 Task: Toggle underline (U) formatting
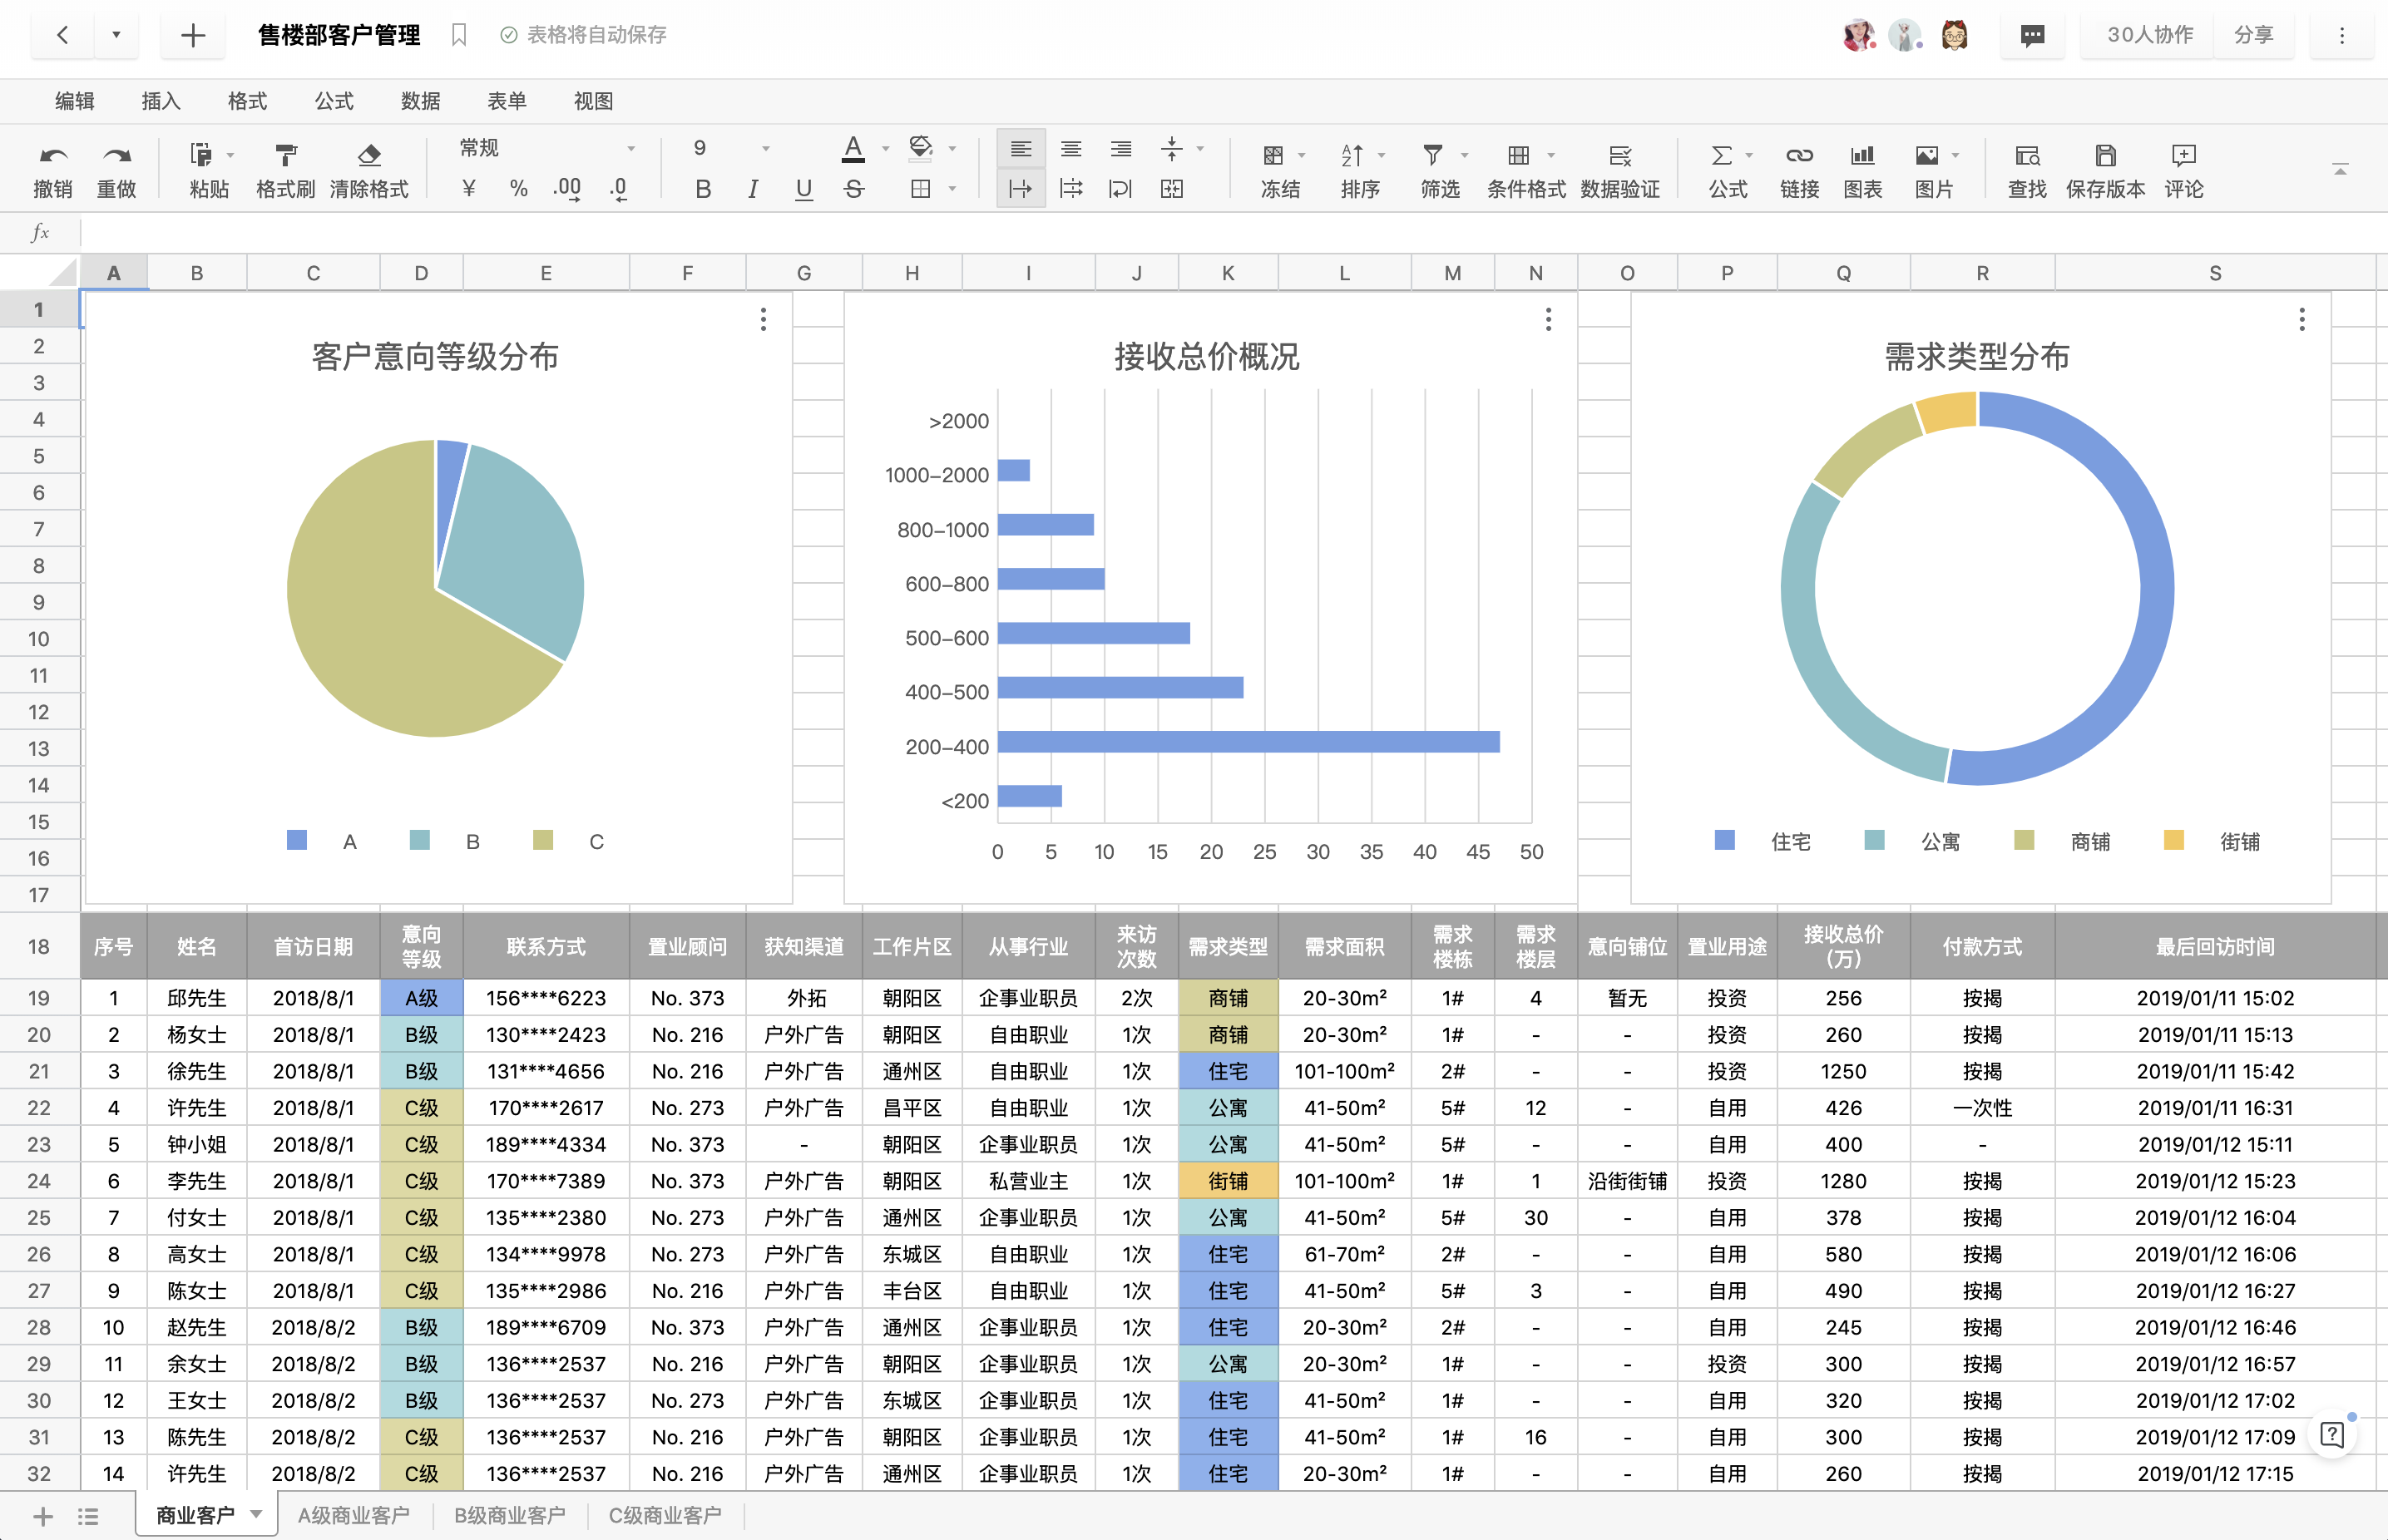point(803,188)
